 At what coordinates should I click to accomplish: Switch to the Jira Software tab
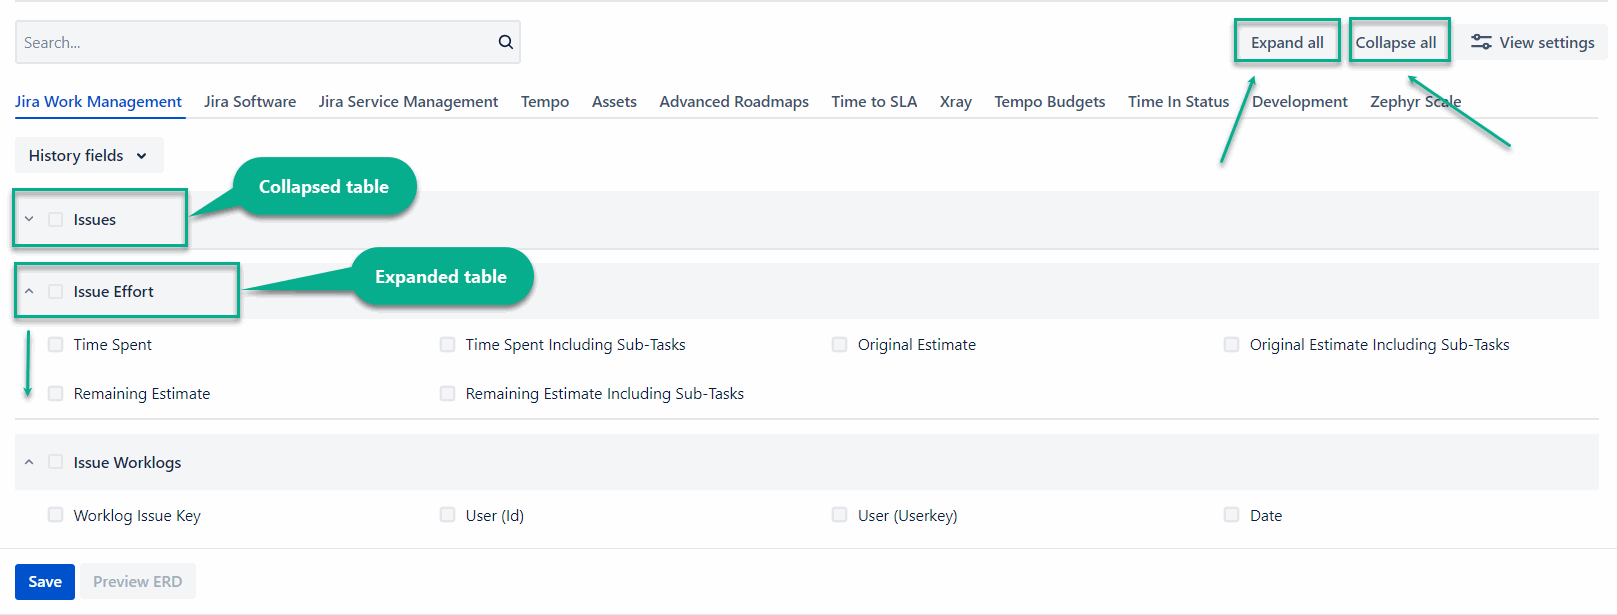(250, 101)
